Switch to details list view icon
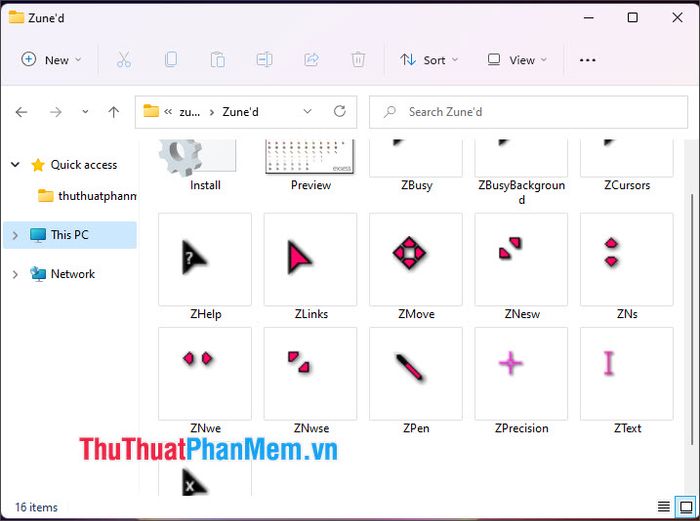The image size is (700, 521). (x=664, y=507)
